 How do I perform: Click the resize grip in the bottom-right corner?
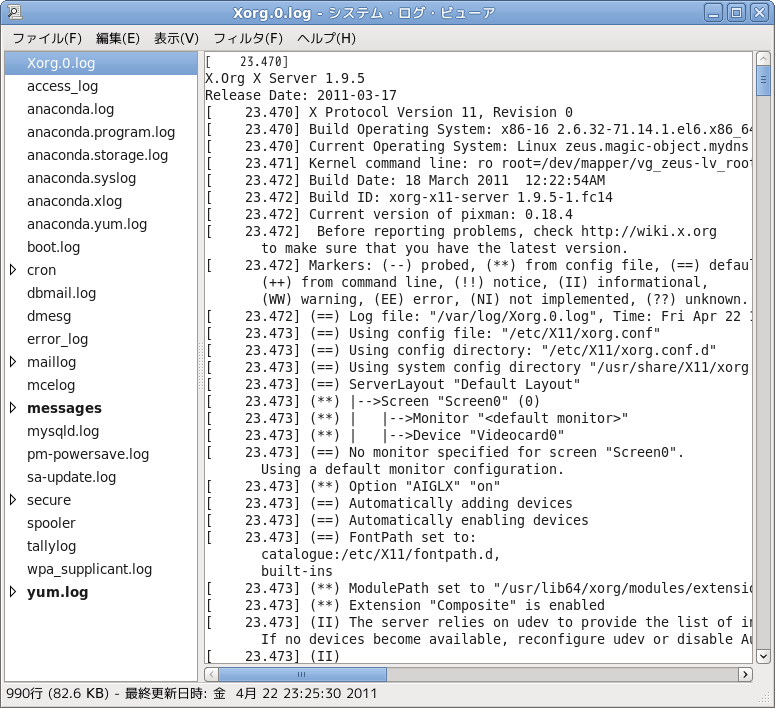pos(766,698)
